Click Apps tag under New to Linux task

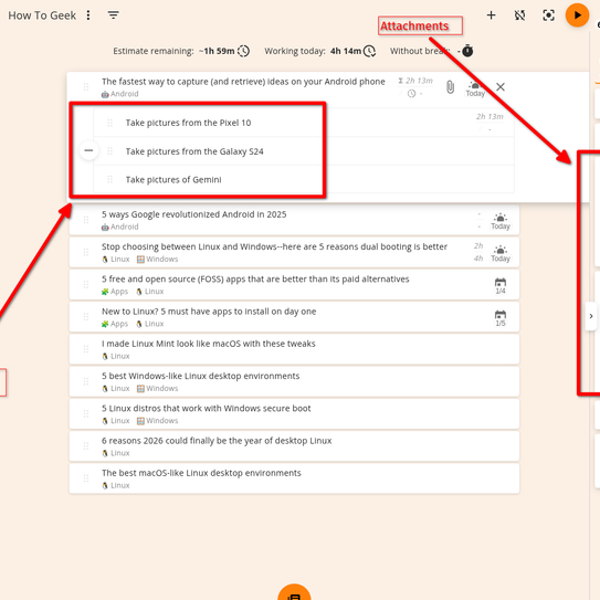[x=114, y=324]
